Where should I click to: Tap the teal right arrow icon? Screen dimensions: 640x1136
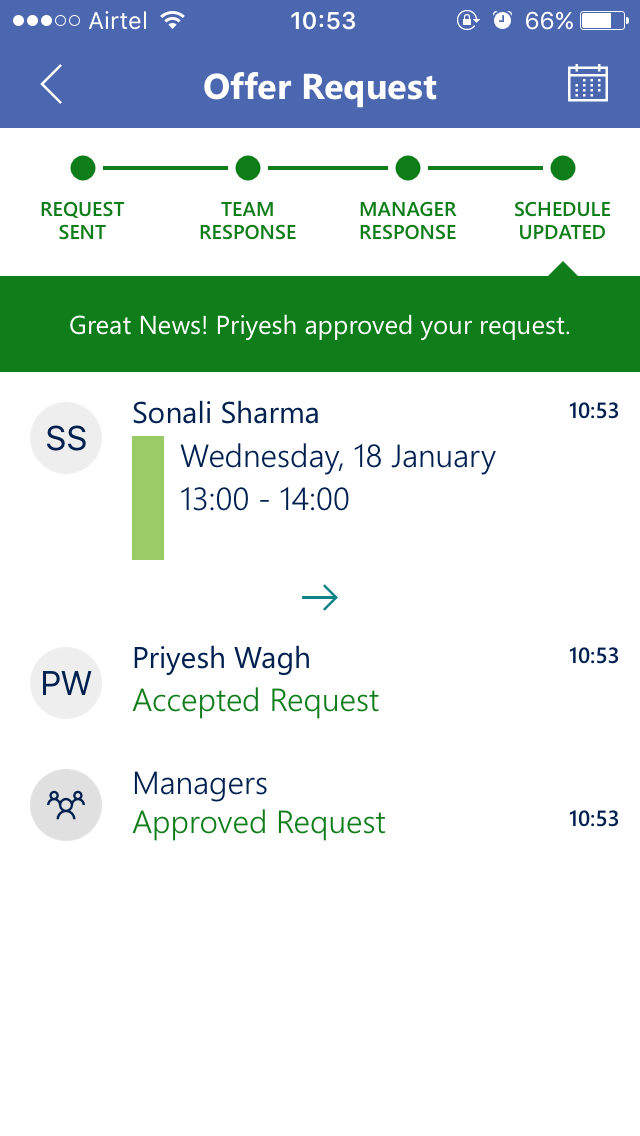coord(320,598)
